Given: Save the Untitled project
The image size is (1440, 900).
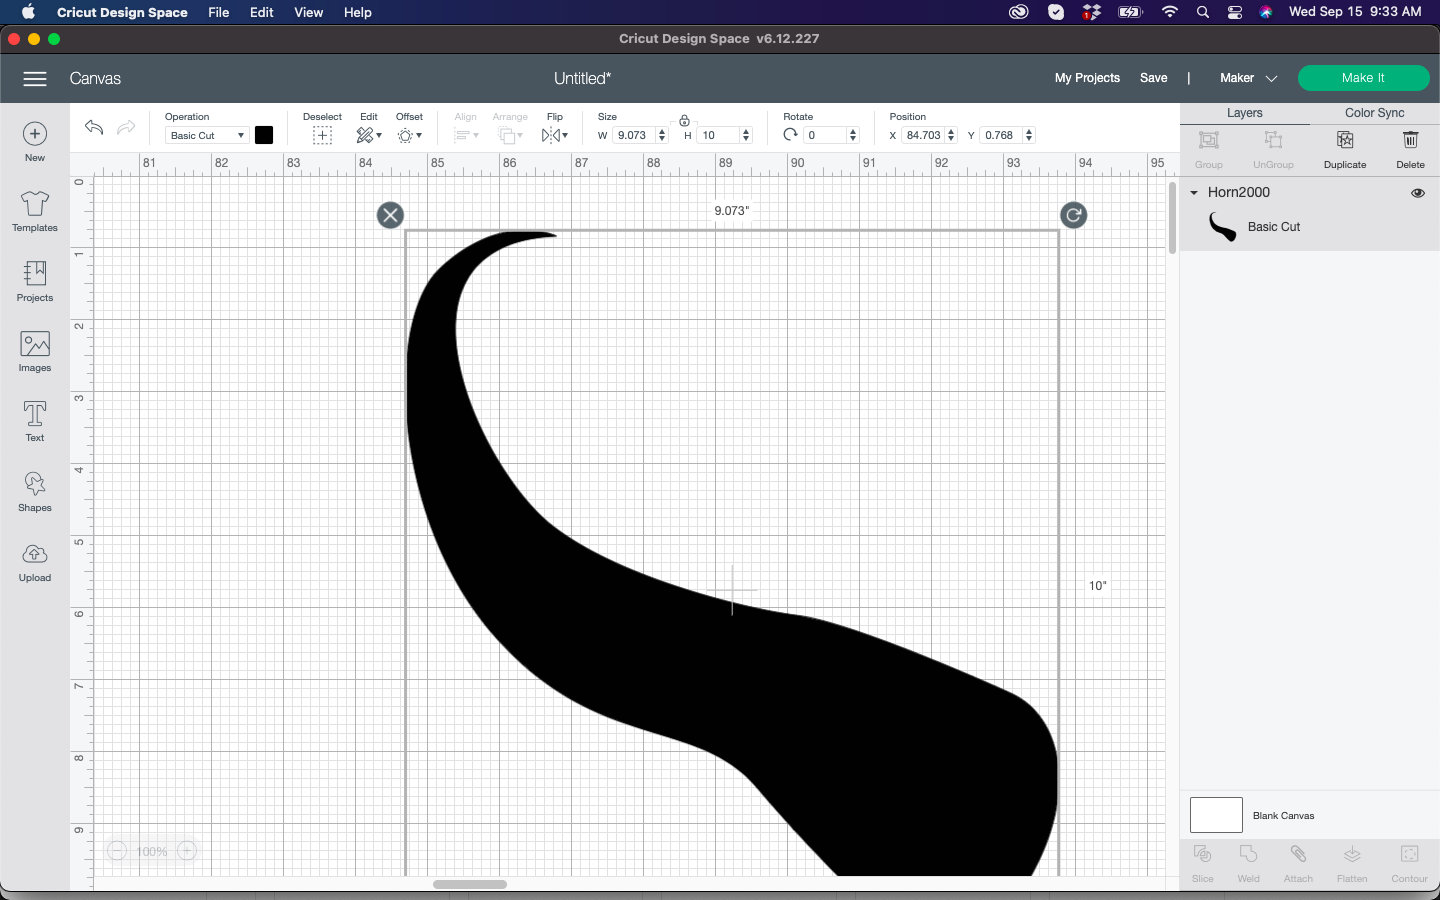Looking at the screenshot, I should pos(1154,78).
